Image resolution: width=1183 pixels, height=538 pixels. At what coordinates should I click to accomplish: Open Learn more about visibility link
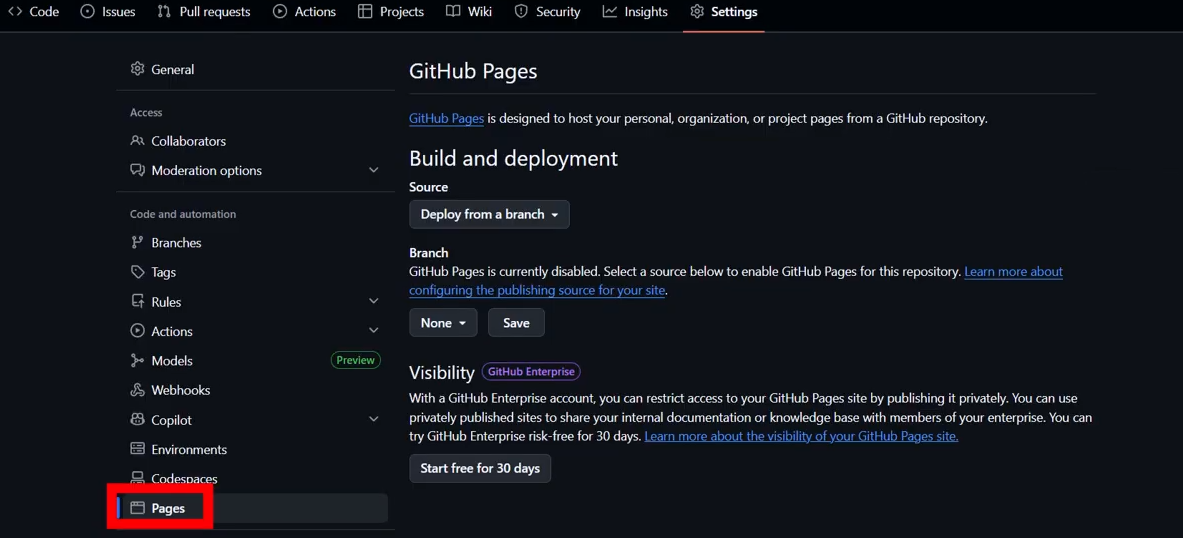[x=801, y=436]
